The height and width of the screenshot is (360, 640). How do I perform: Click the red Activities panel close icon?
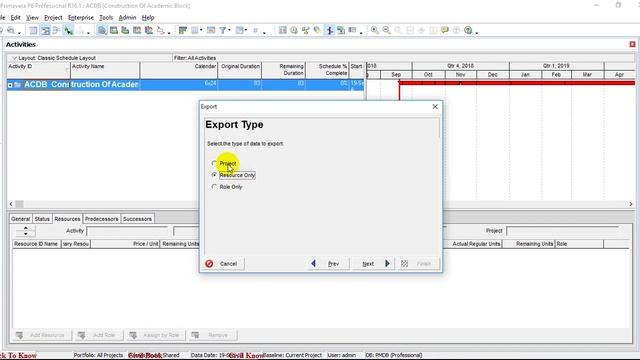[x=632, y=44]
